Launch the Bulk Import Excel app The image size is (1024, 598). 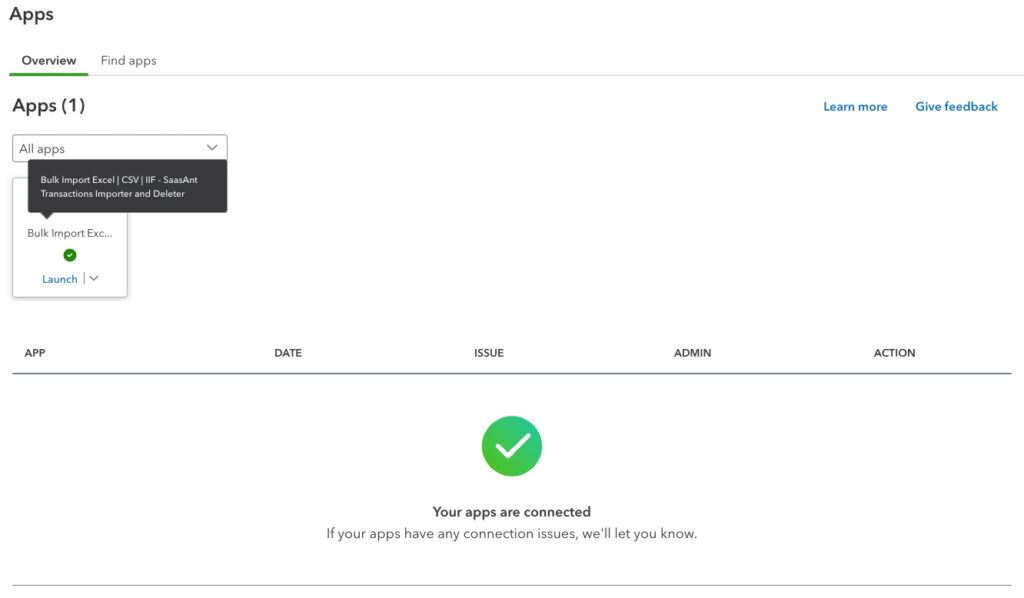coord(60,278)
